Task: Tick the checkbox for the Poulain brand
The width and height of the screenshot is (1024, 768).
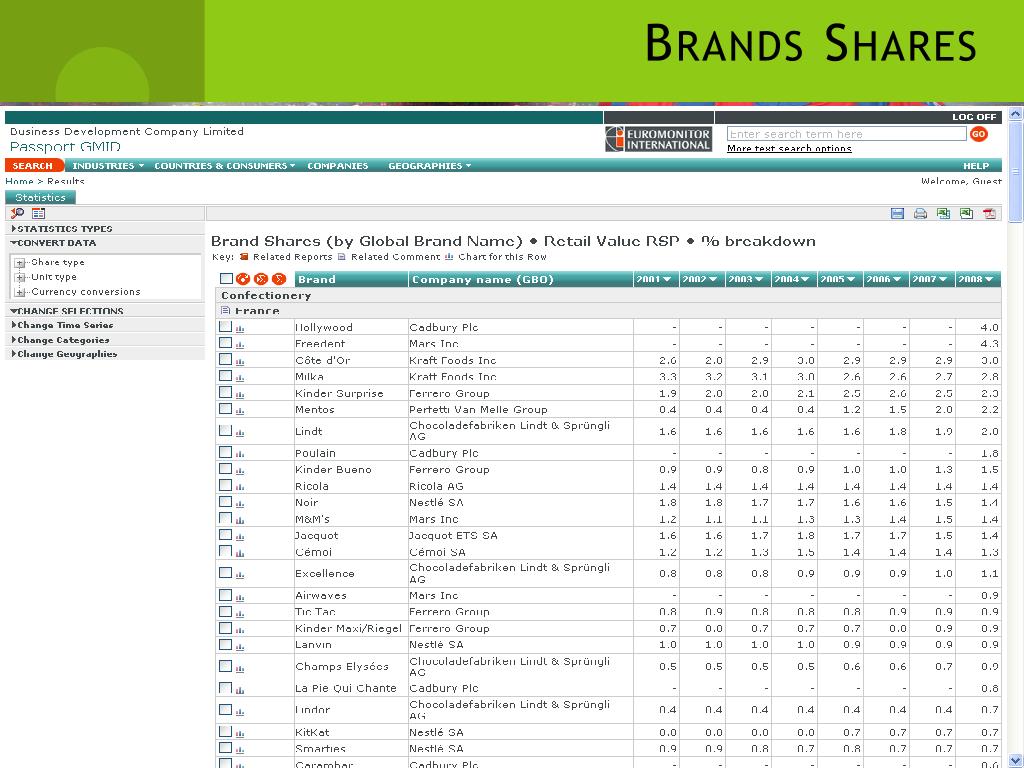Action: tap(225, 452)
